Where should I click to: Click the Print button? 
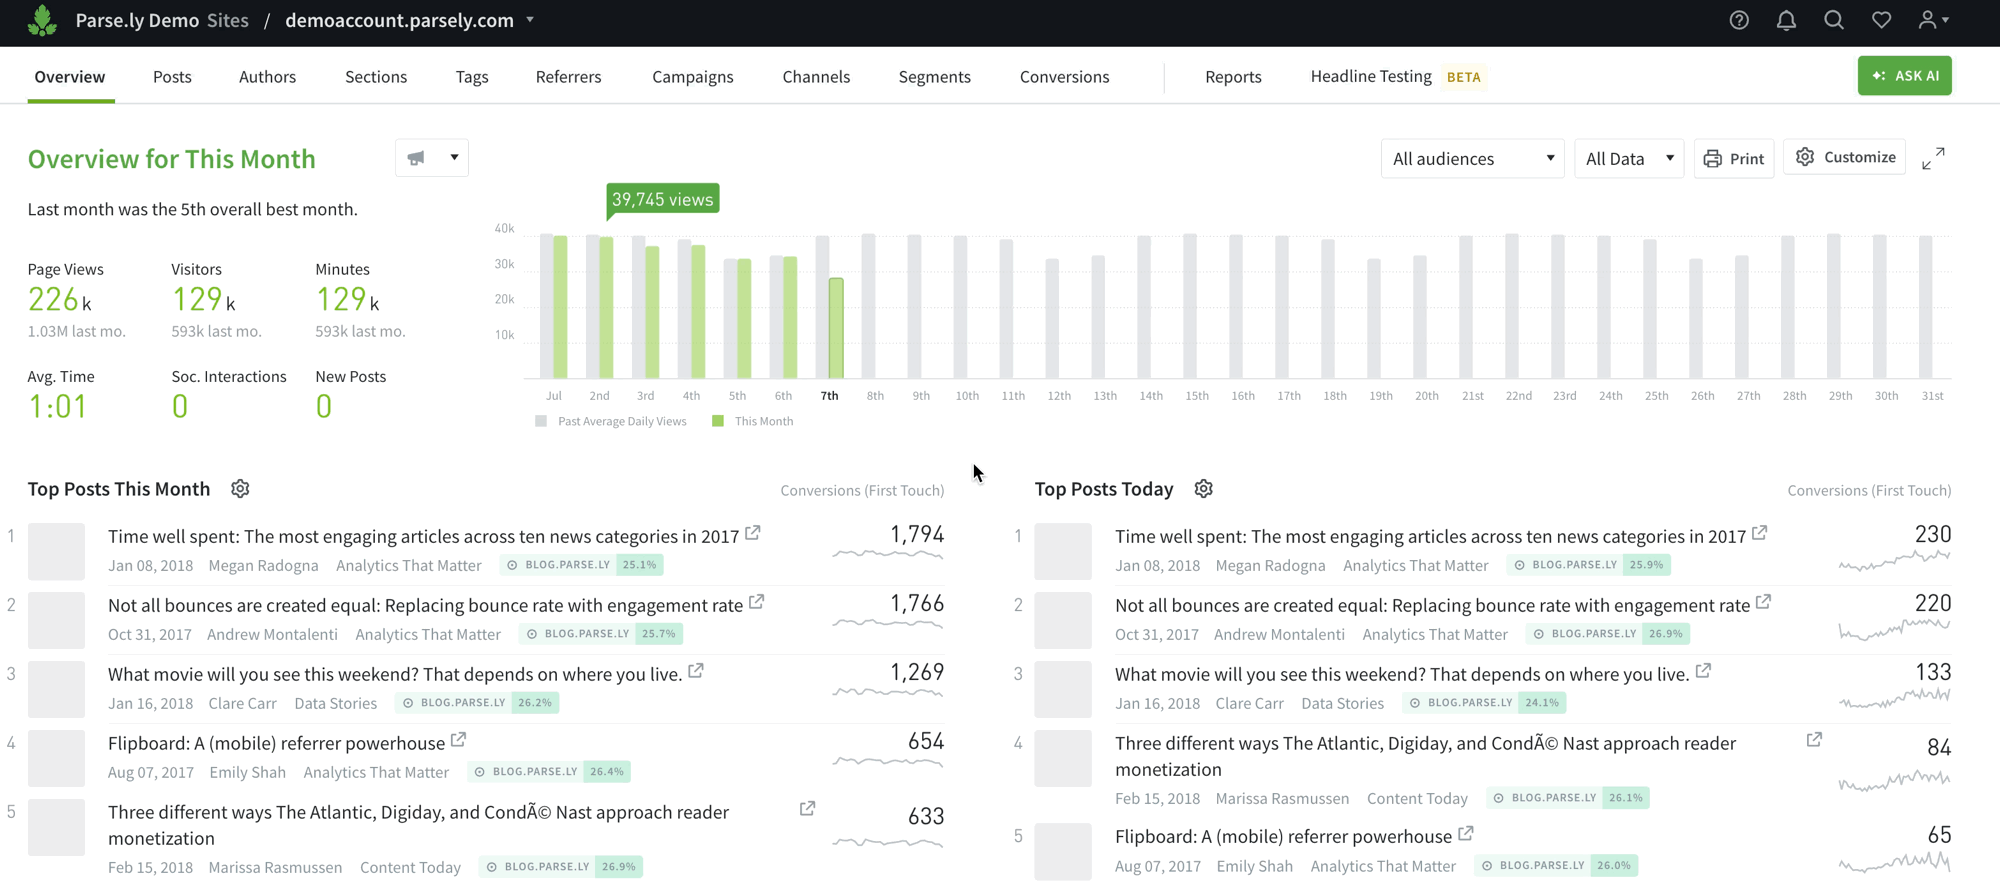tap(1734, 158)
